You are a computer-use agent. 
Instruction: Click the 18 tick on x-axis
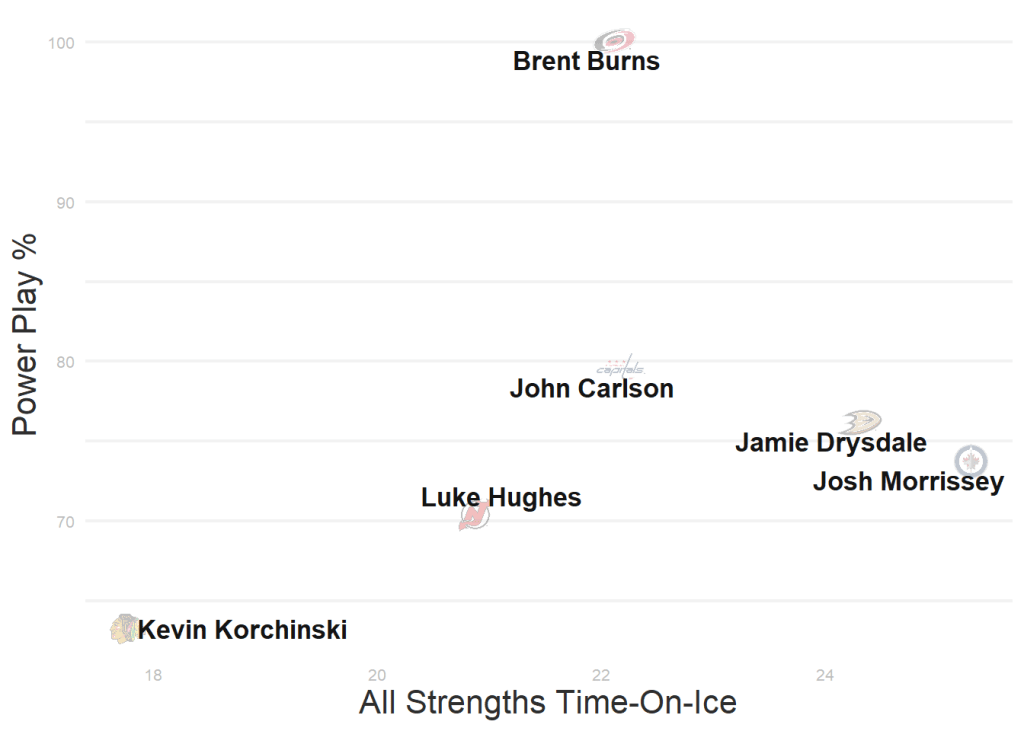(x=153, y=675)
